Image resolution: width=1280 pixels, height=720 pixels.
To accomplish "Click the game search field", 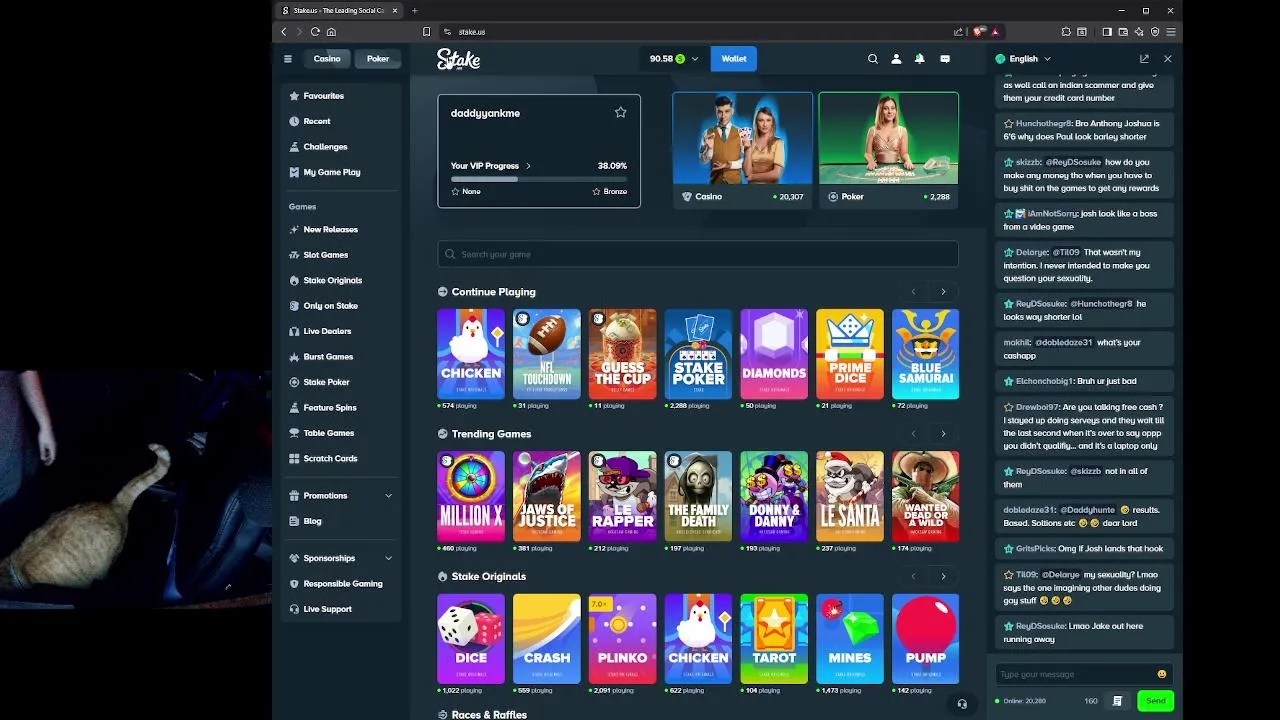I will [x=698, y=254].
